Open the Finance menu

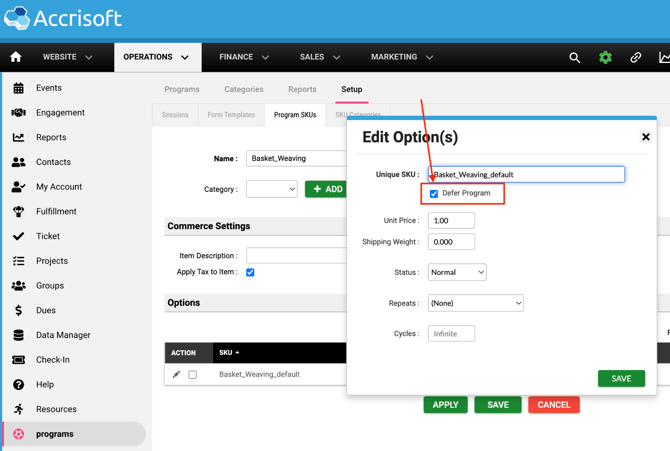tap(244, 58)
